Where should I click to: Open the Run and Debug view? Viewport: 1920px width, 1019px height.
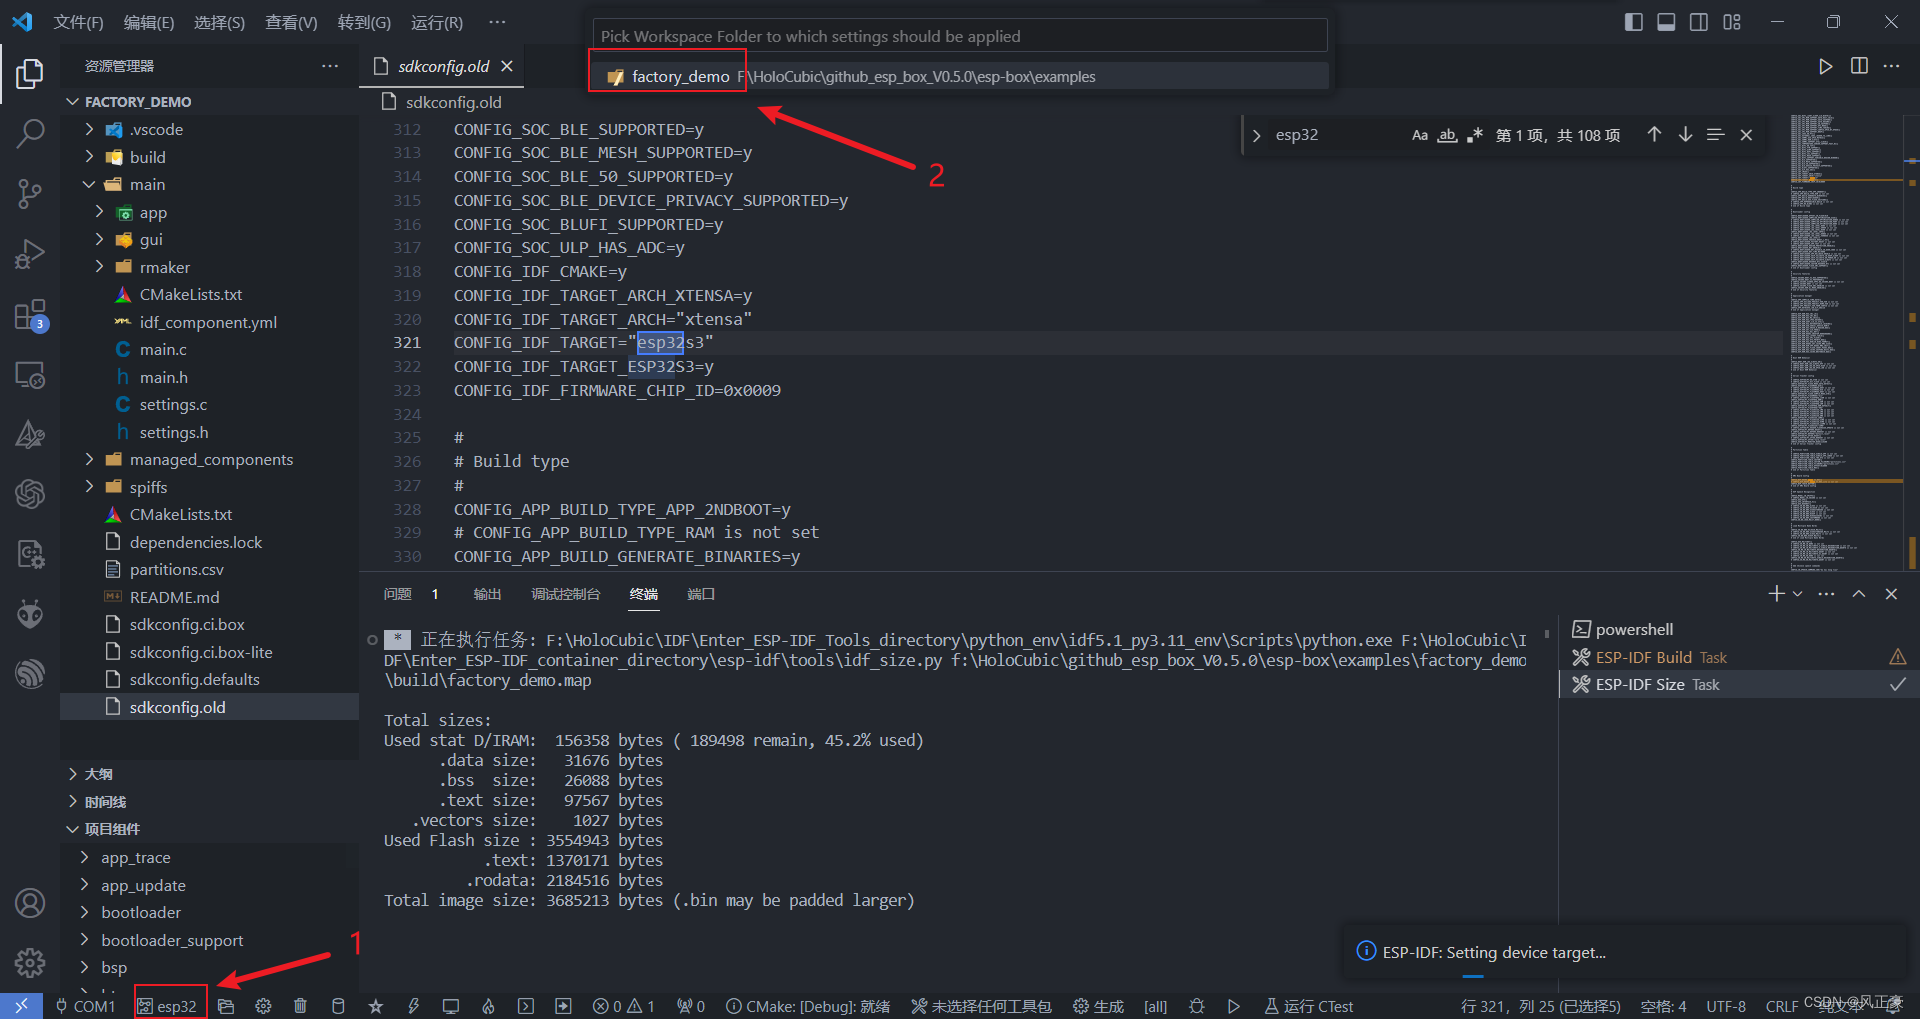click(30, 253)
